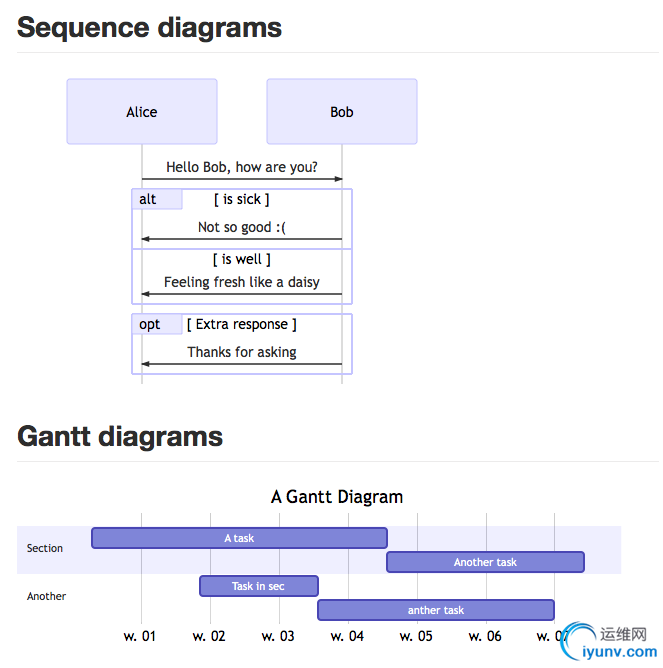Viewport: 663px width, 668px height.
Task: Click the Bob participant box
Action: pos(342,112)
